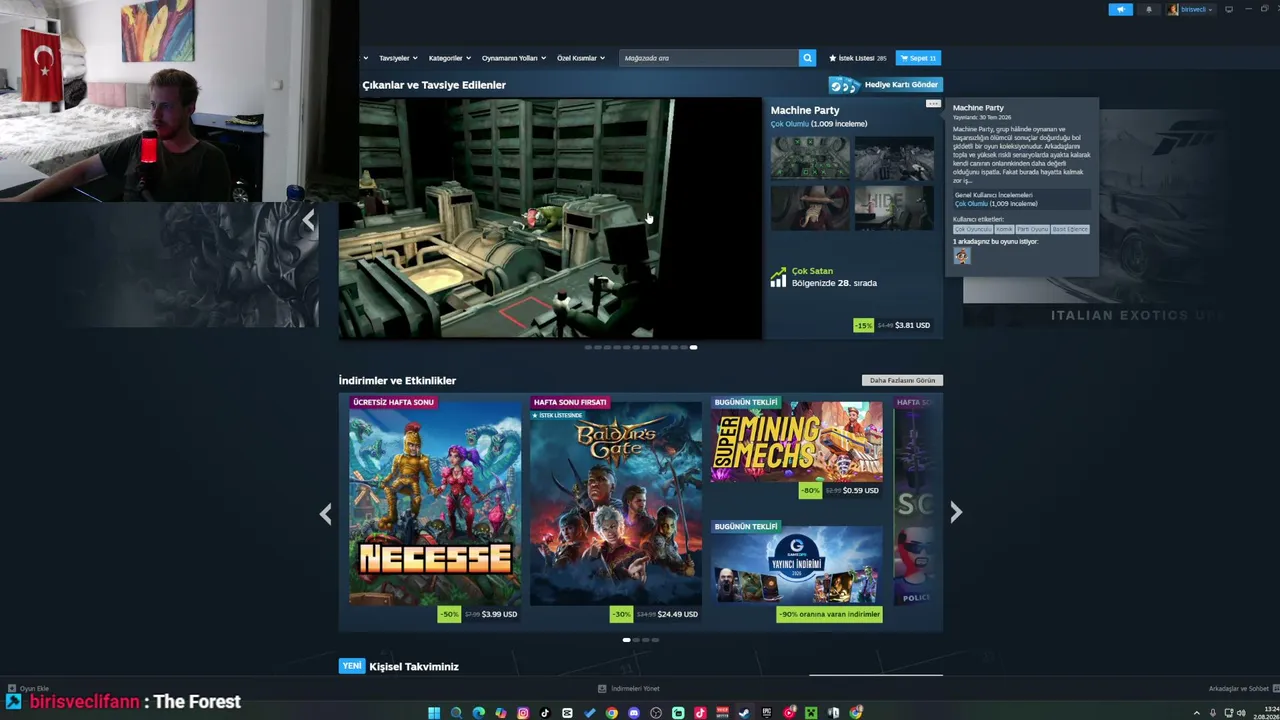Screen dimensions: 1280x720
Task: Click the Parti Oyunu user tag
Action: pos(1033,229)
